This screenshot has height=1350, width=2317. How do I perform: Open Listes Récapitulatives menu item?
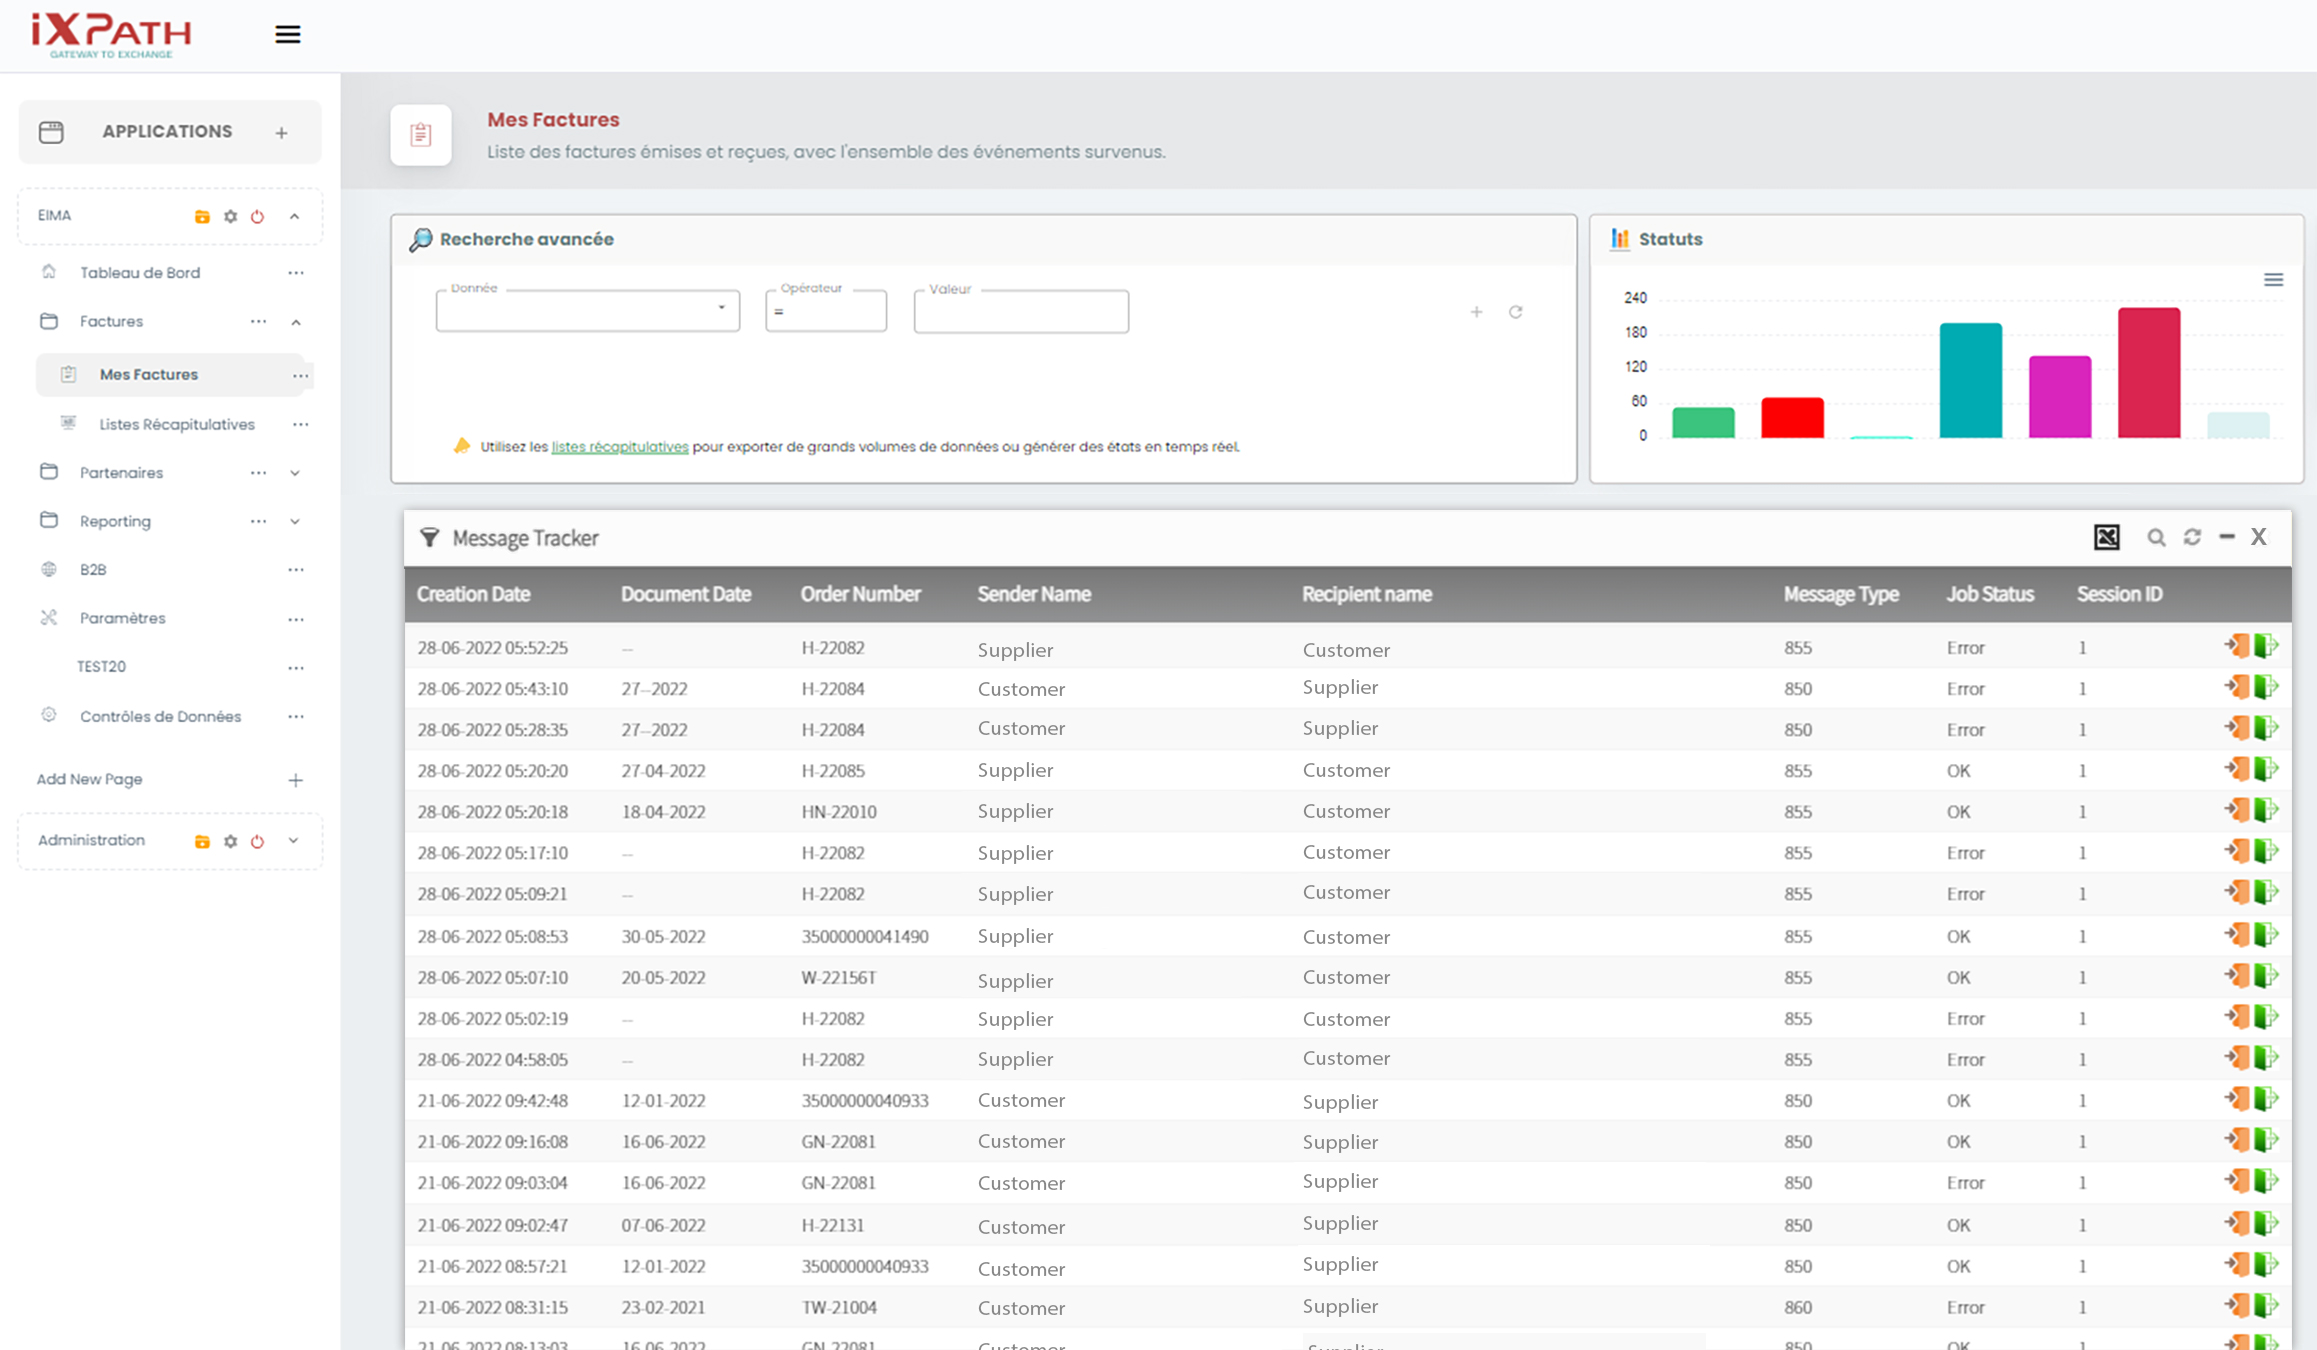pyautogui.click(x=177, y=424)
